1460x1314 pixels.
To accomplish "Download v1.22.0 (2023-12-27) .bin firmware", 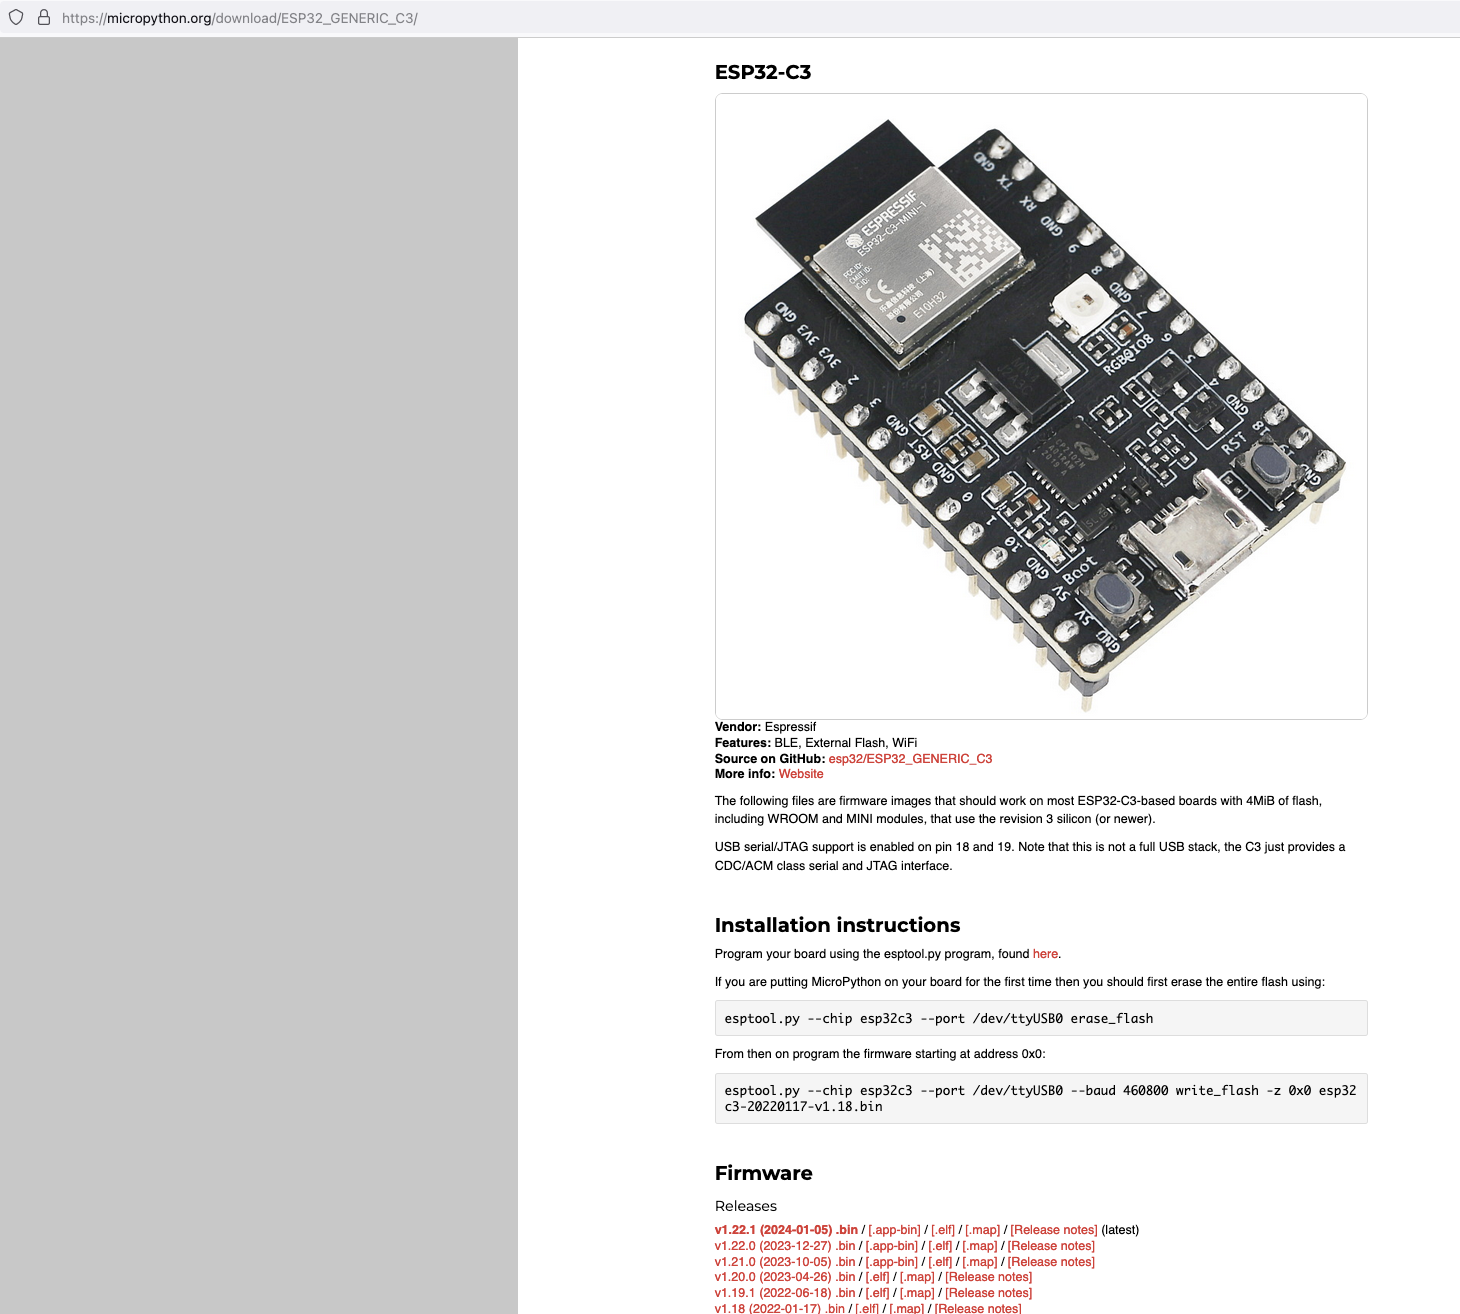I will (785, 1246).
